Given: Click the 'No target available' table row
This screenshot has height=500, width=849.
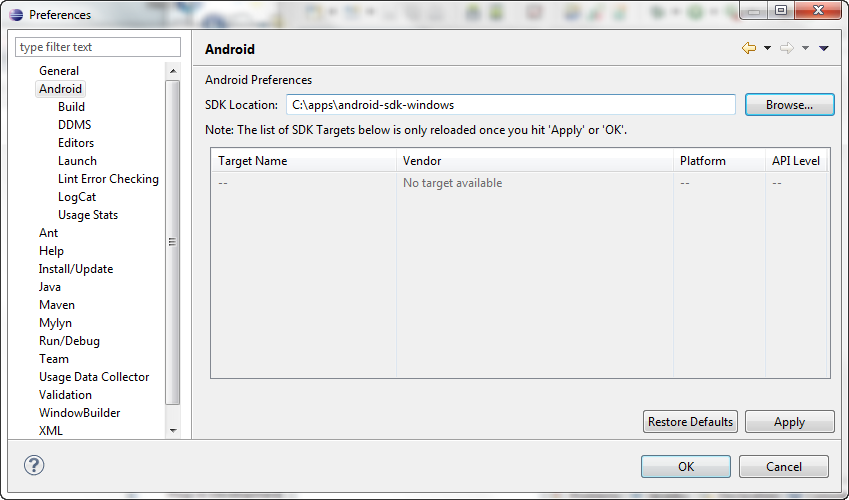Looking at the screenshot, I should click(x=520, y=183).
